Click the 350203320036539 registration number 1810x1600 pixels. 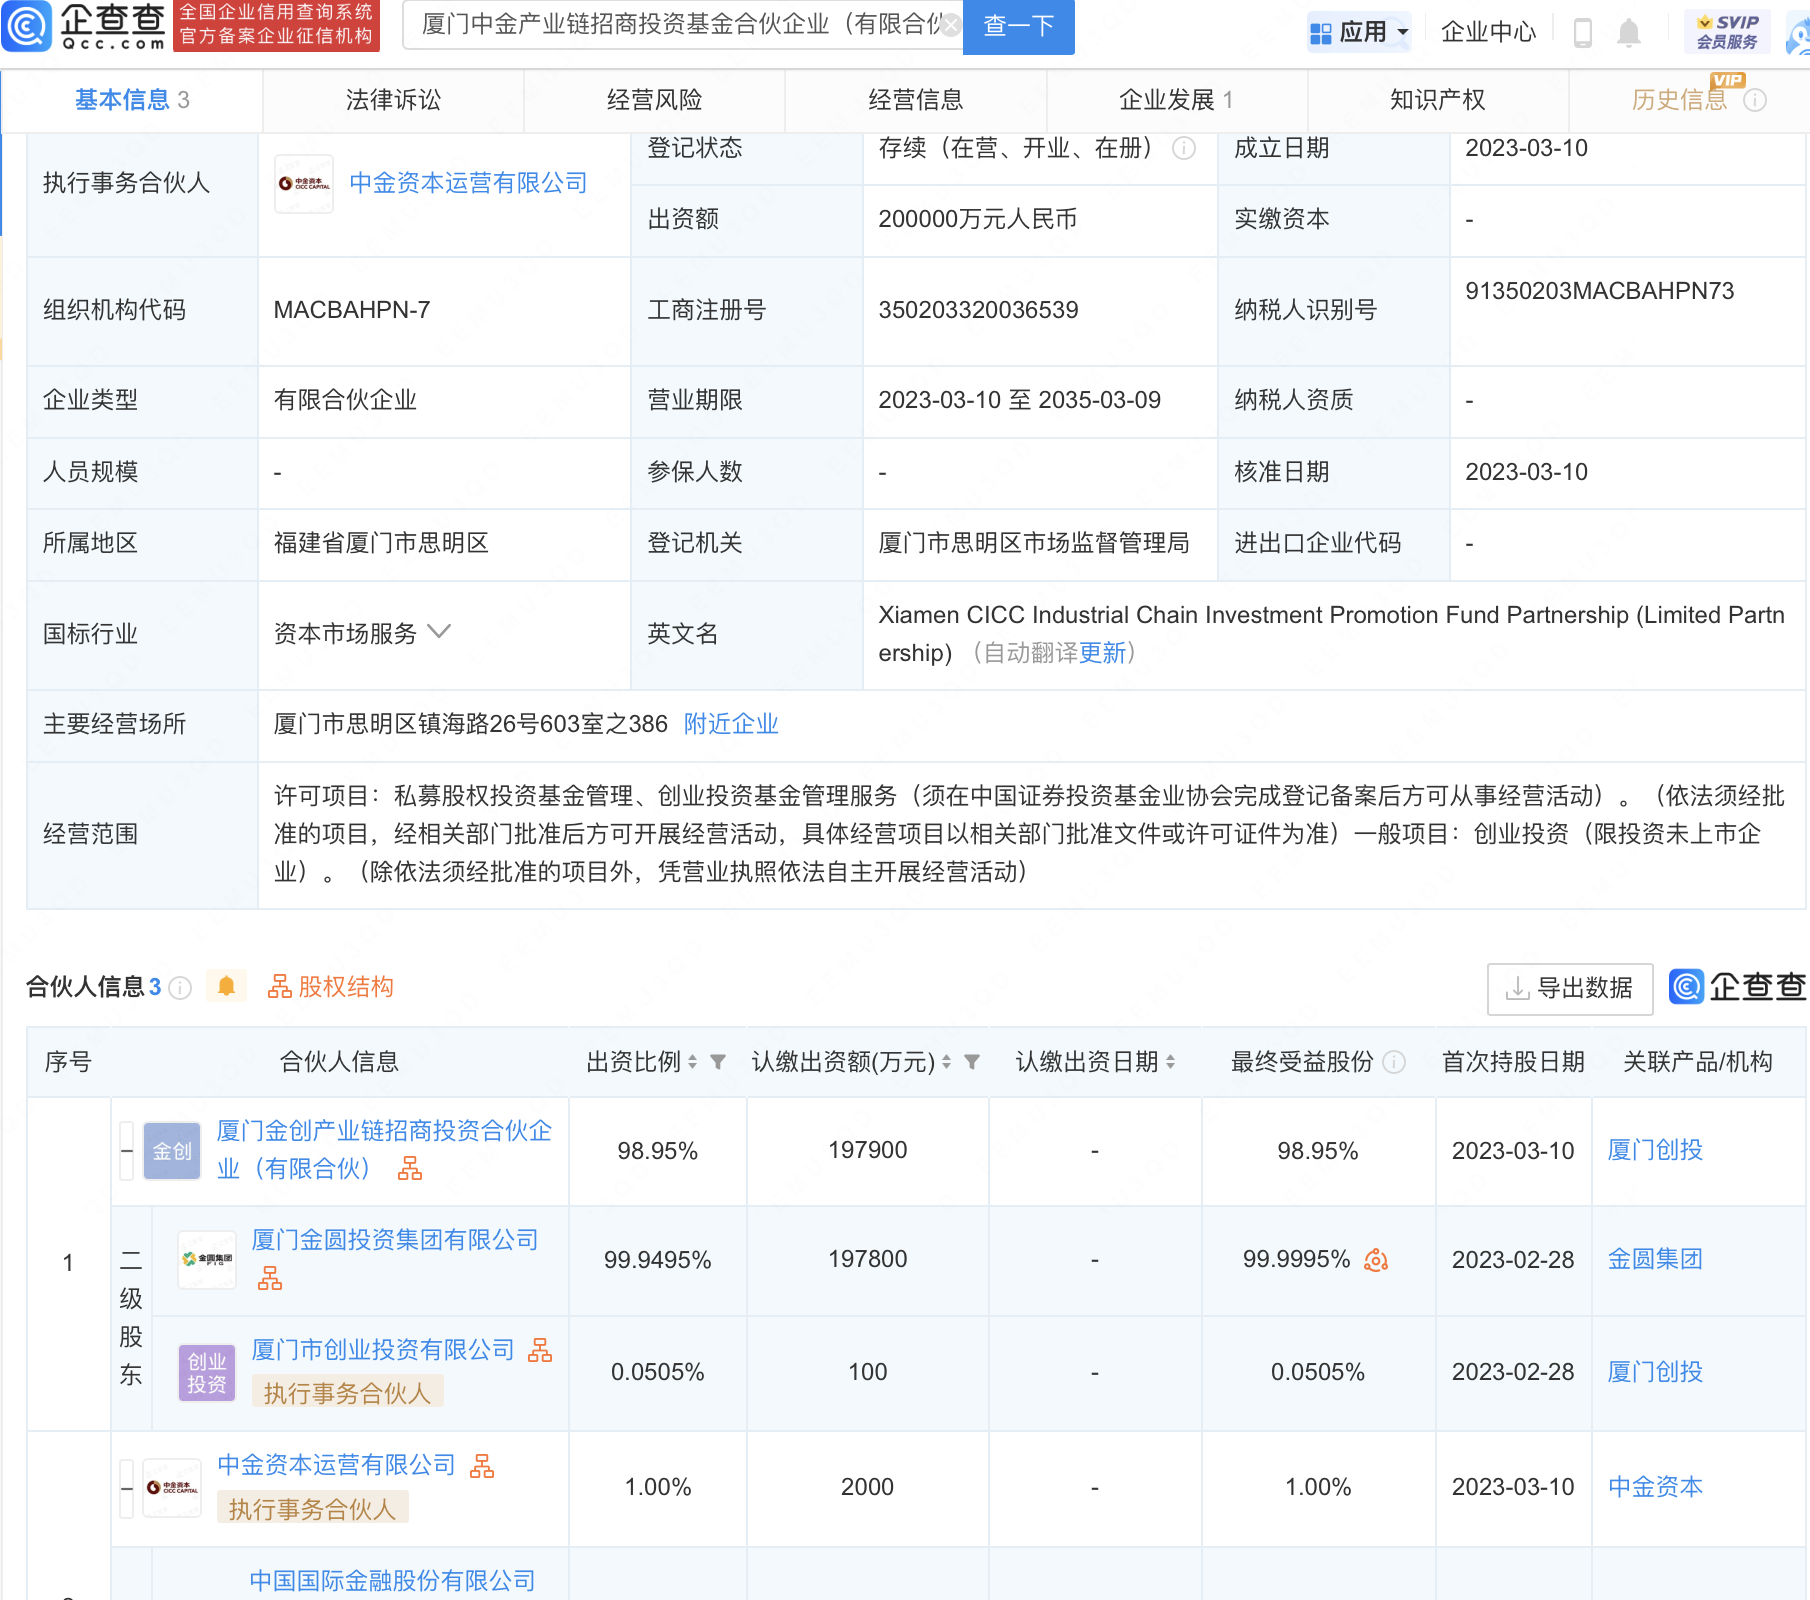pyautogui.click(x=978, y=310)
